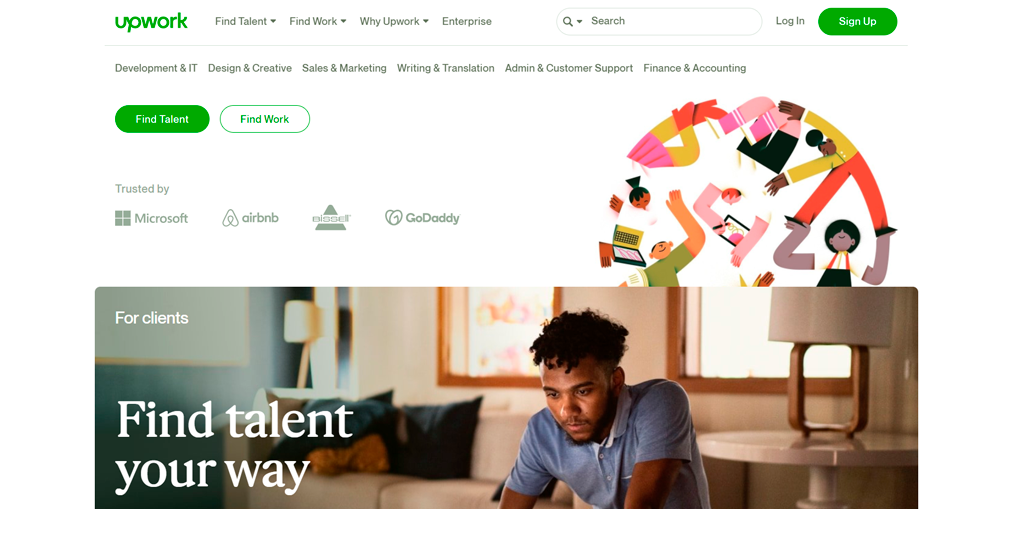Viewport: 1024px width, 543px height.
Task: Expand search type dropdown arrow
Action: click(579, 22)
